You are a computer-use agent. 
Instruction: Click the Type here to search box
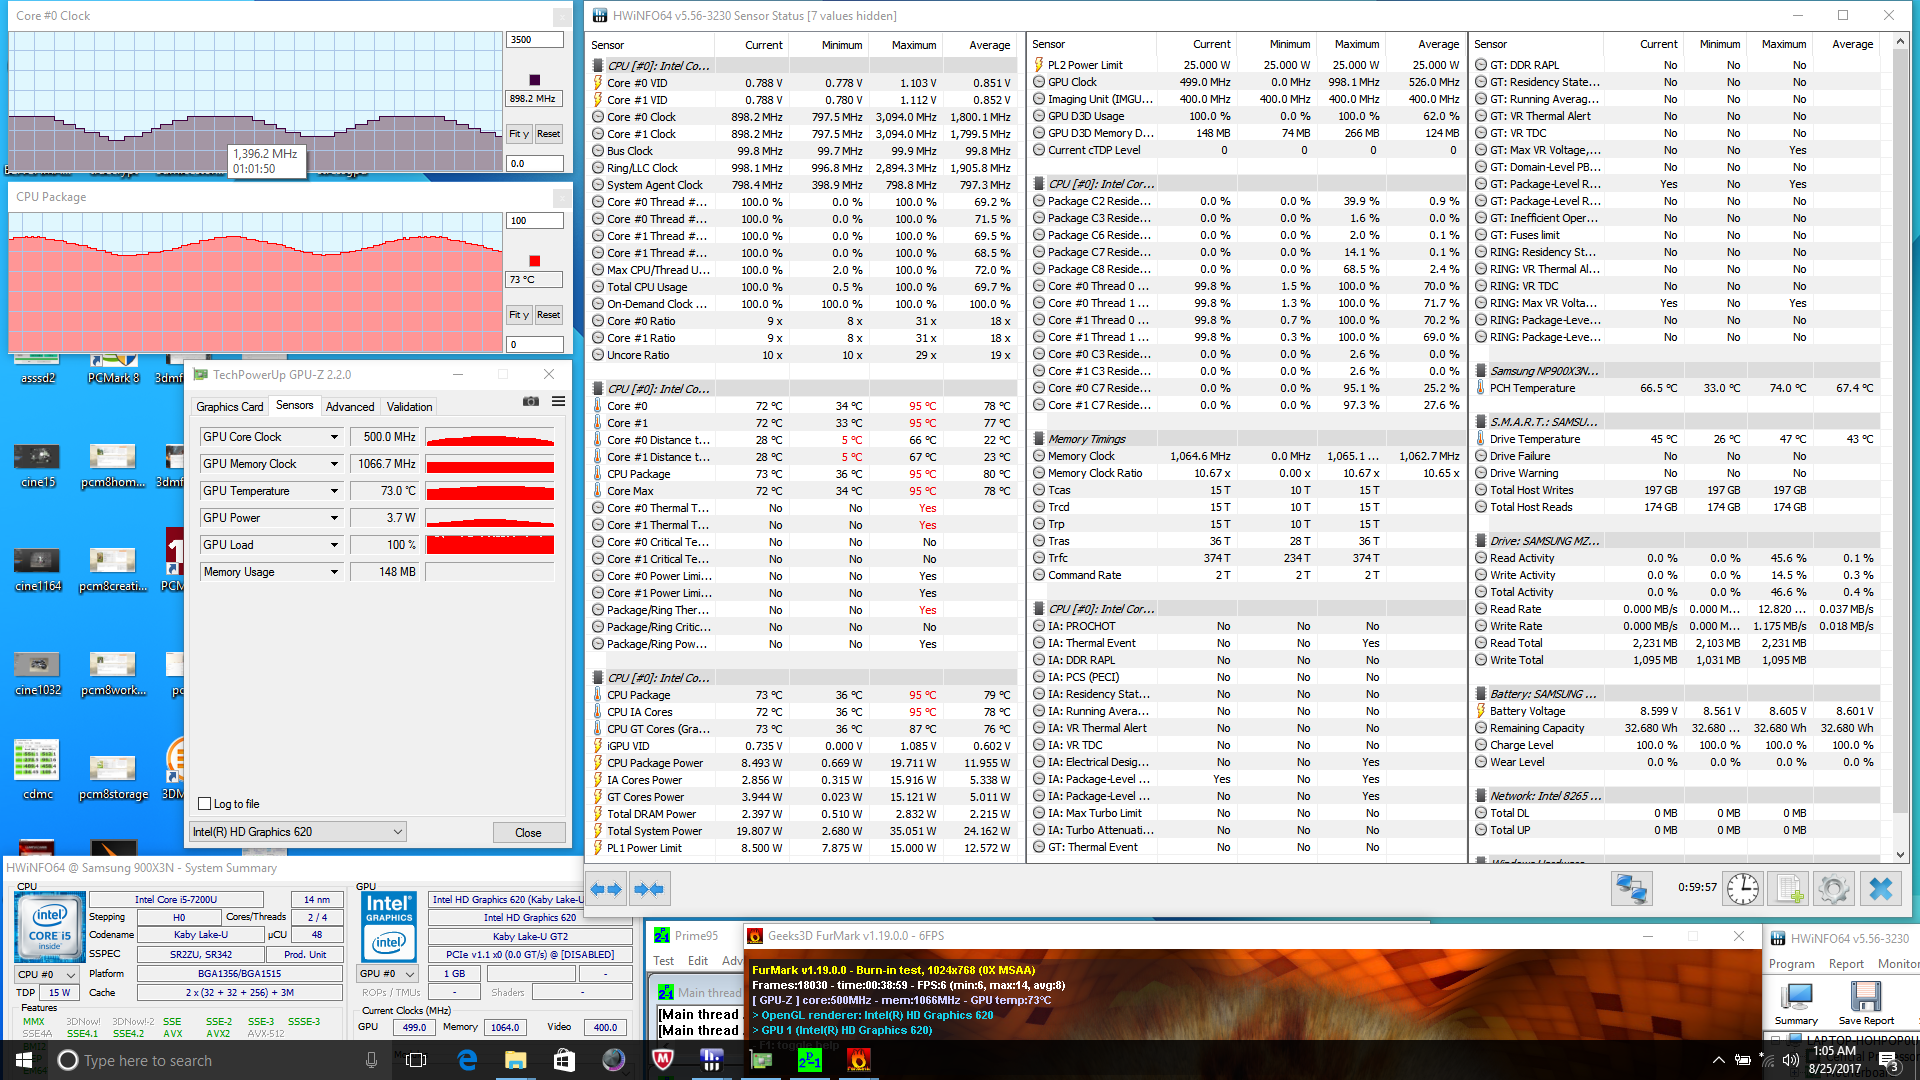point(215,1060)
